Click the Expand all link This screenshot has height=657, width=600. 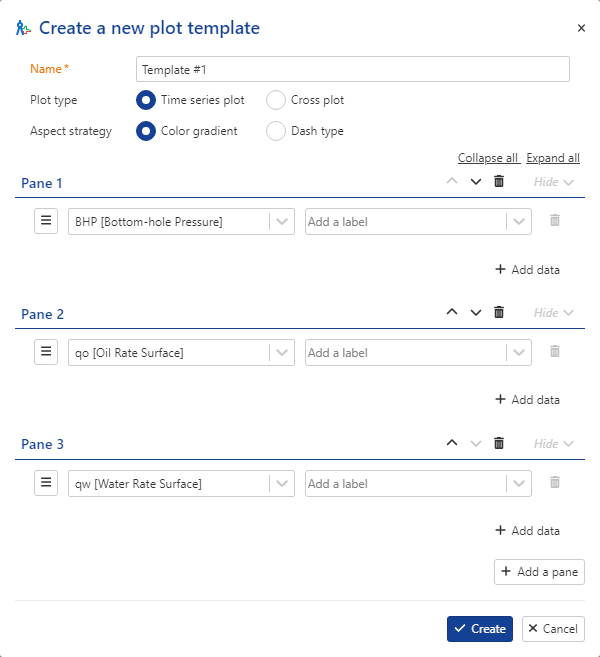(553, 158)
